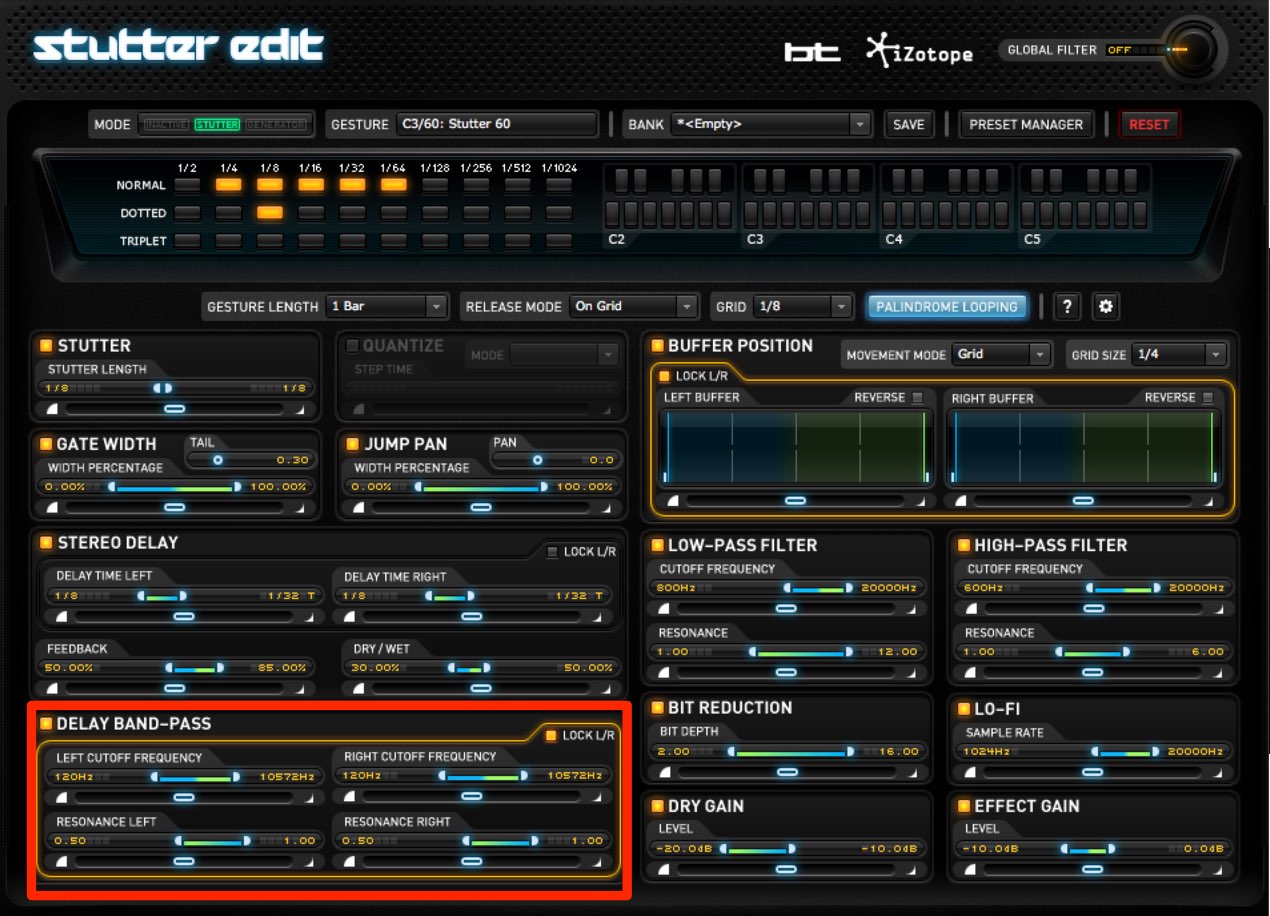Open the Bank dropdown
This screenshot has width=1270, height=916.
(770, 124)
